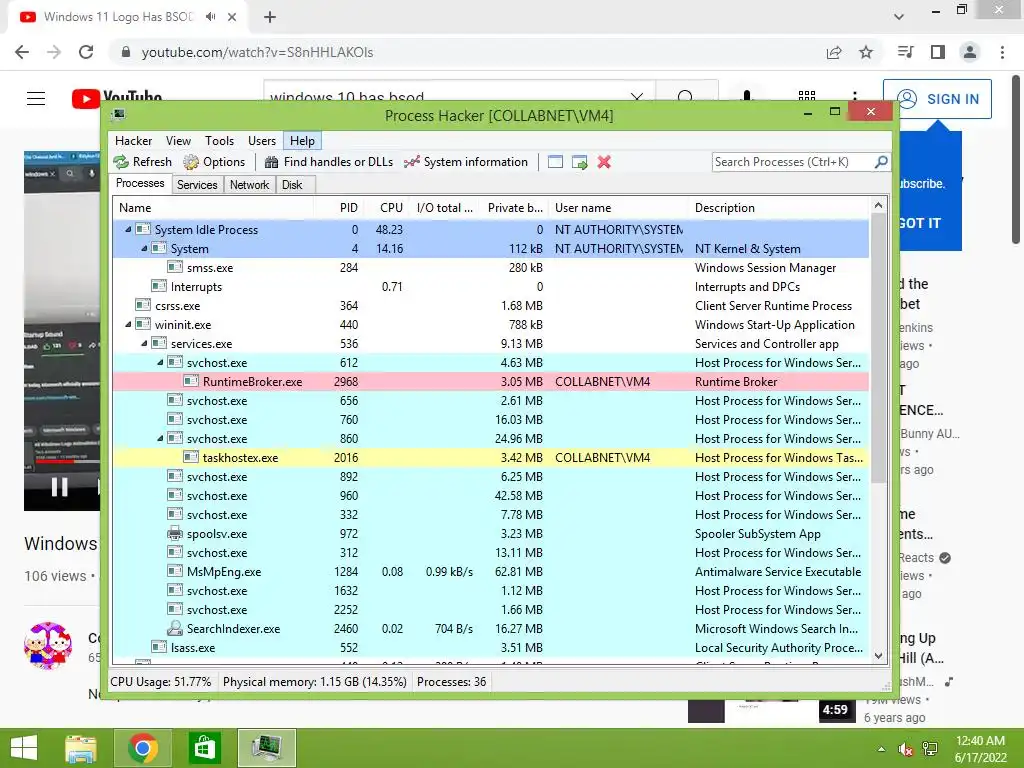Image resolution: width=1024 pixels, height=768 pixels.
Task: Go back in Chrome
Action: click(22, 52)
